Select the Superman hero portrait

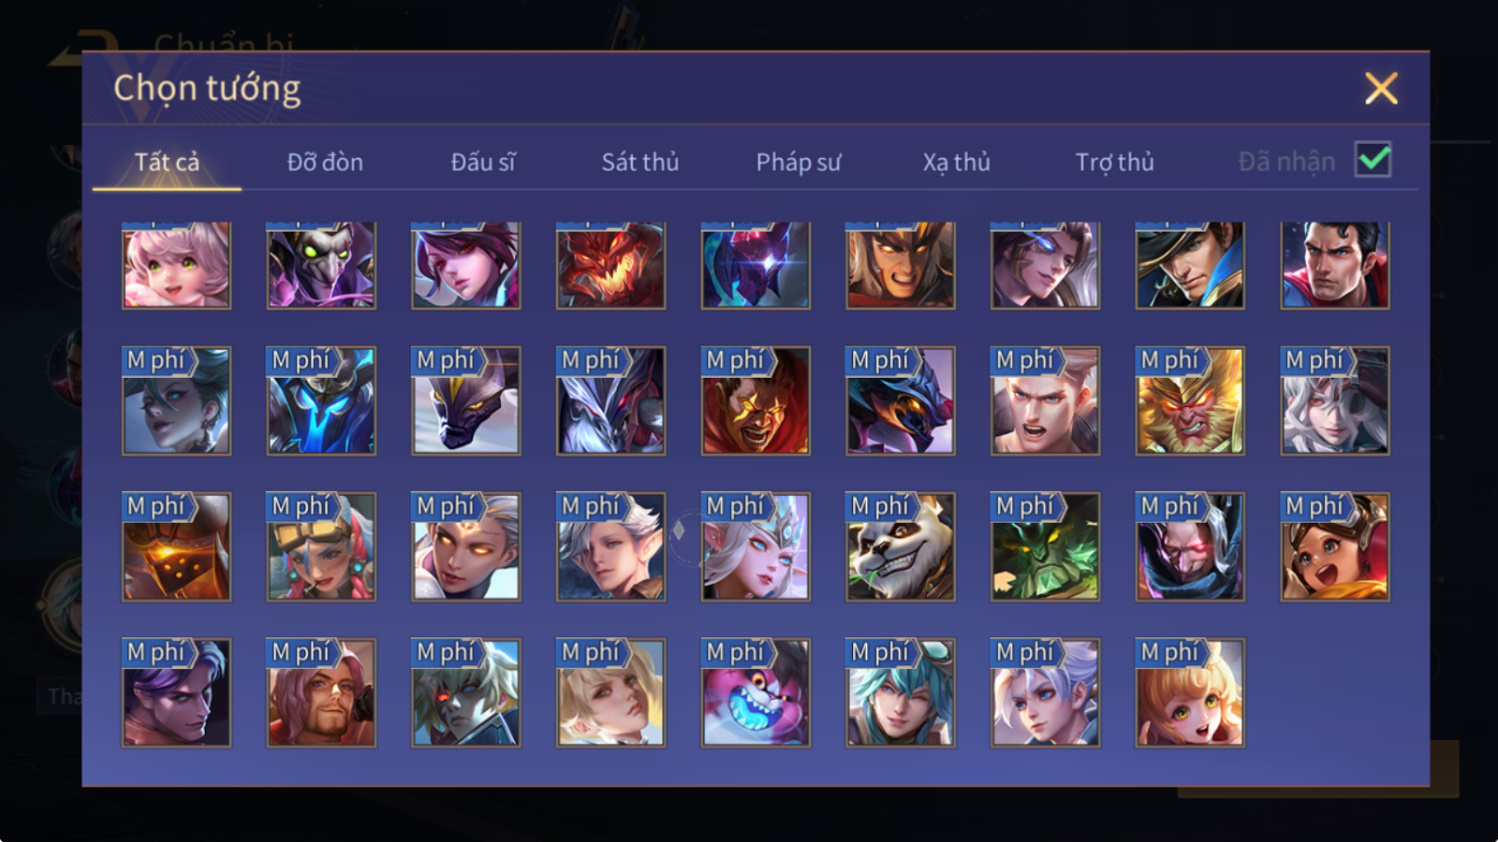pyautogui.click(x=1335, y=265)
